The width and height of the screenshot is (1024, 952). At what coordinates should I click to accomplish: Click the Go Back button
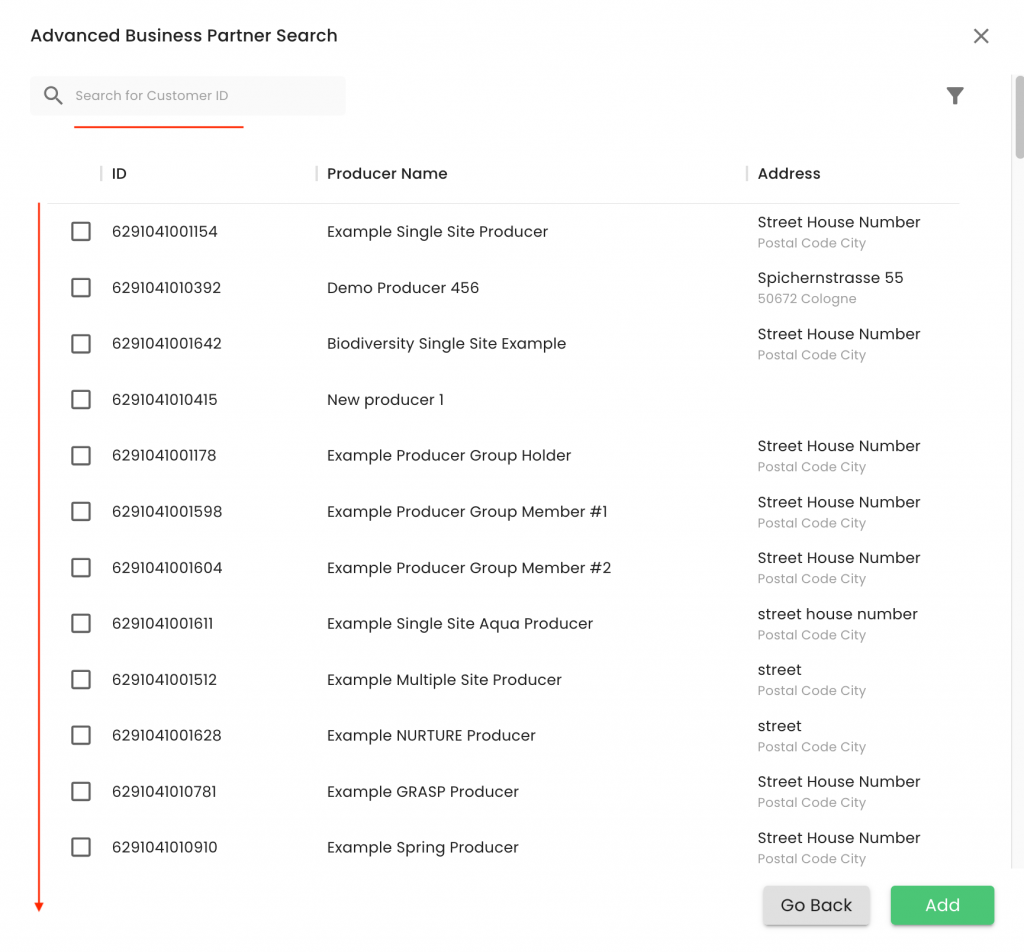point(816,905)
